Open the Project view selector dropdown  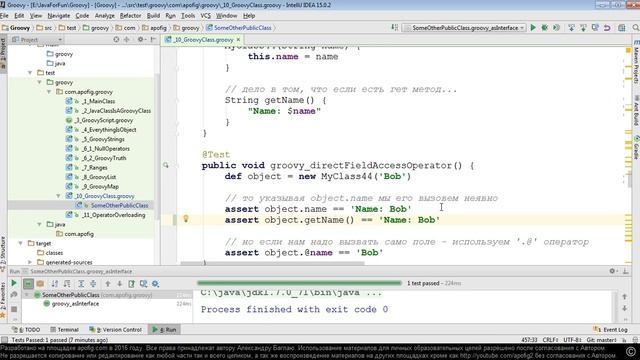click(38, 40)
